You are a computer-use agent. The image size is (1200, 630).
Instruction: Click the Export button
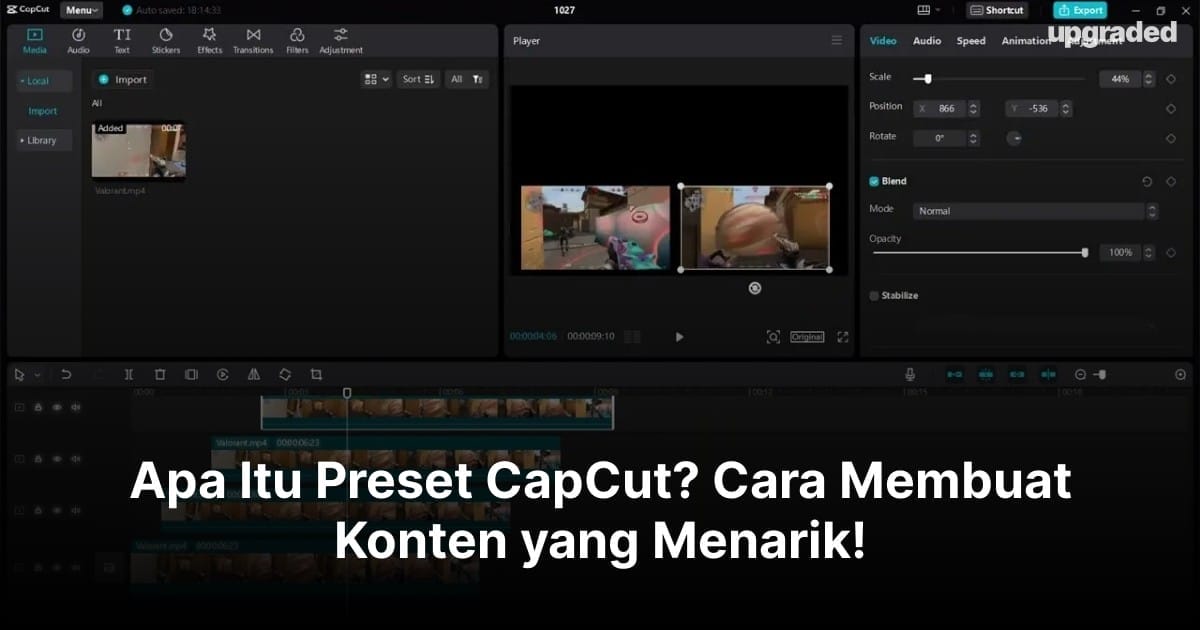(1080, 9)
